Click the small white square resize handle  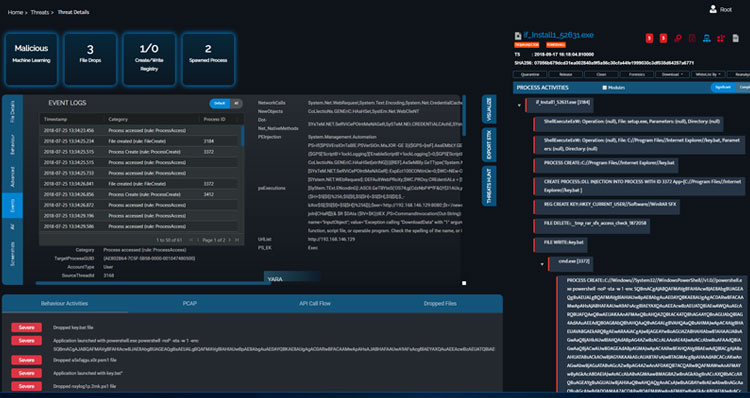tap(464, 283)
